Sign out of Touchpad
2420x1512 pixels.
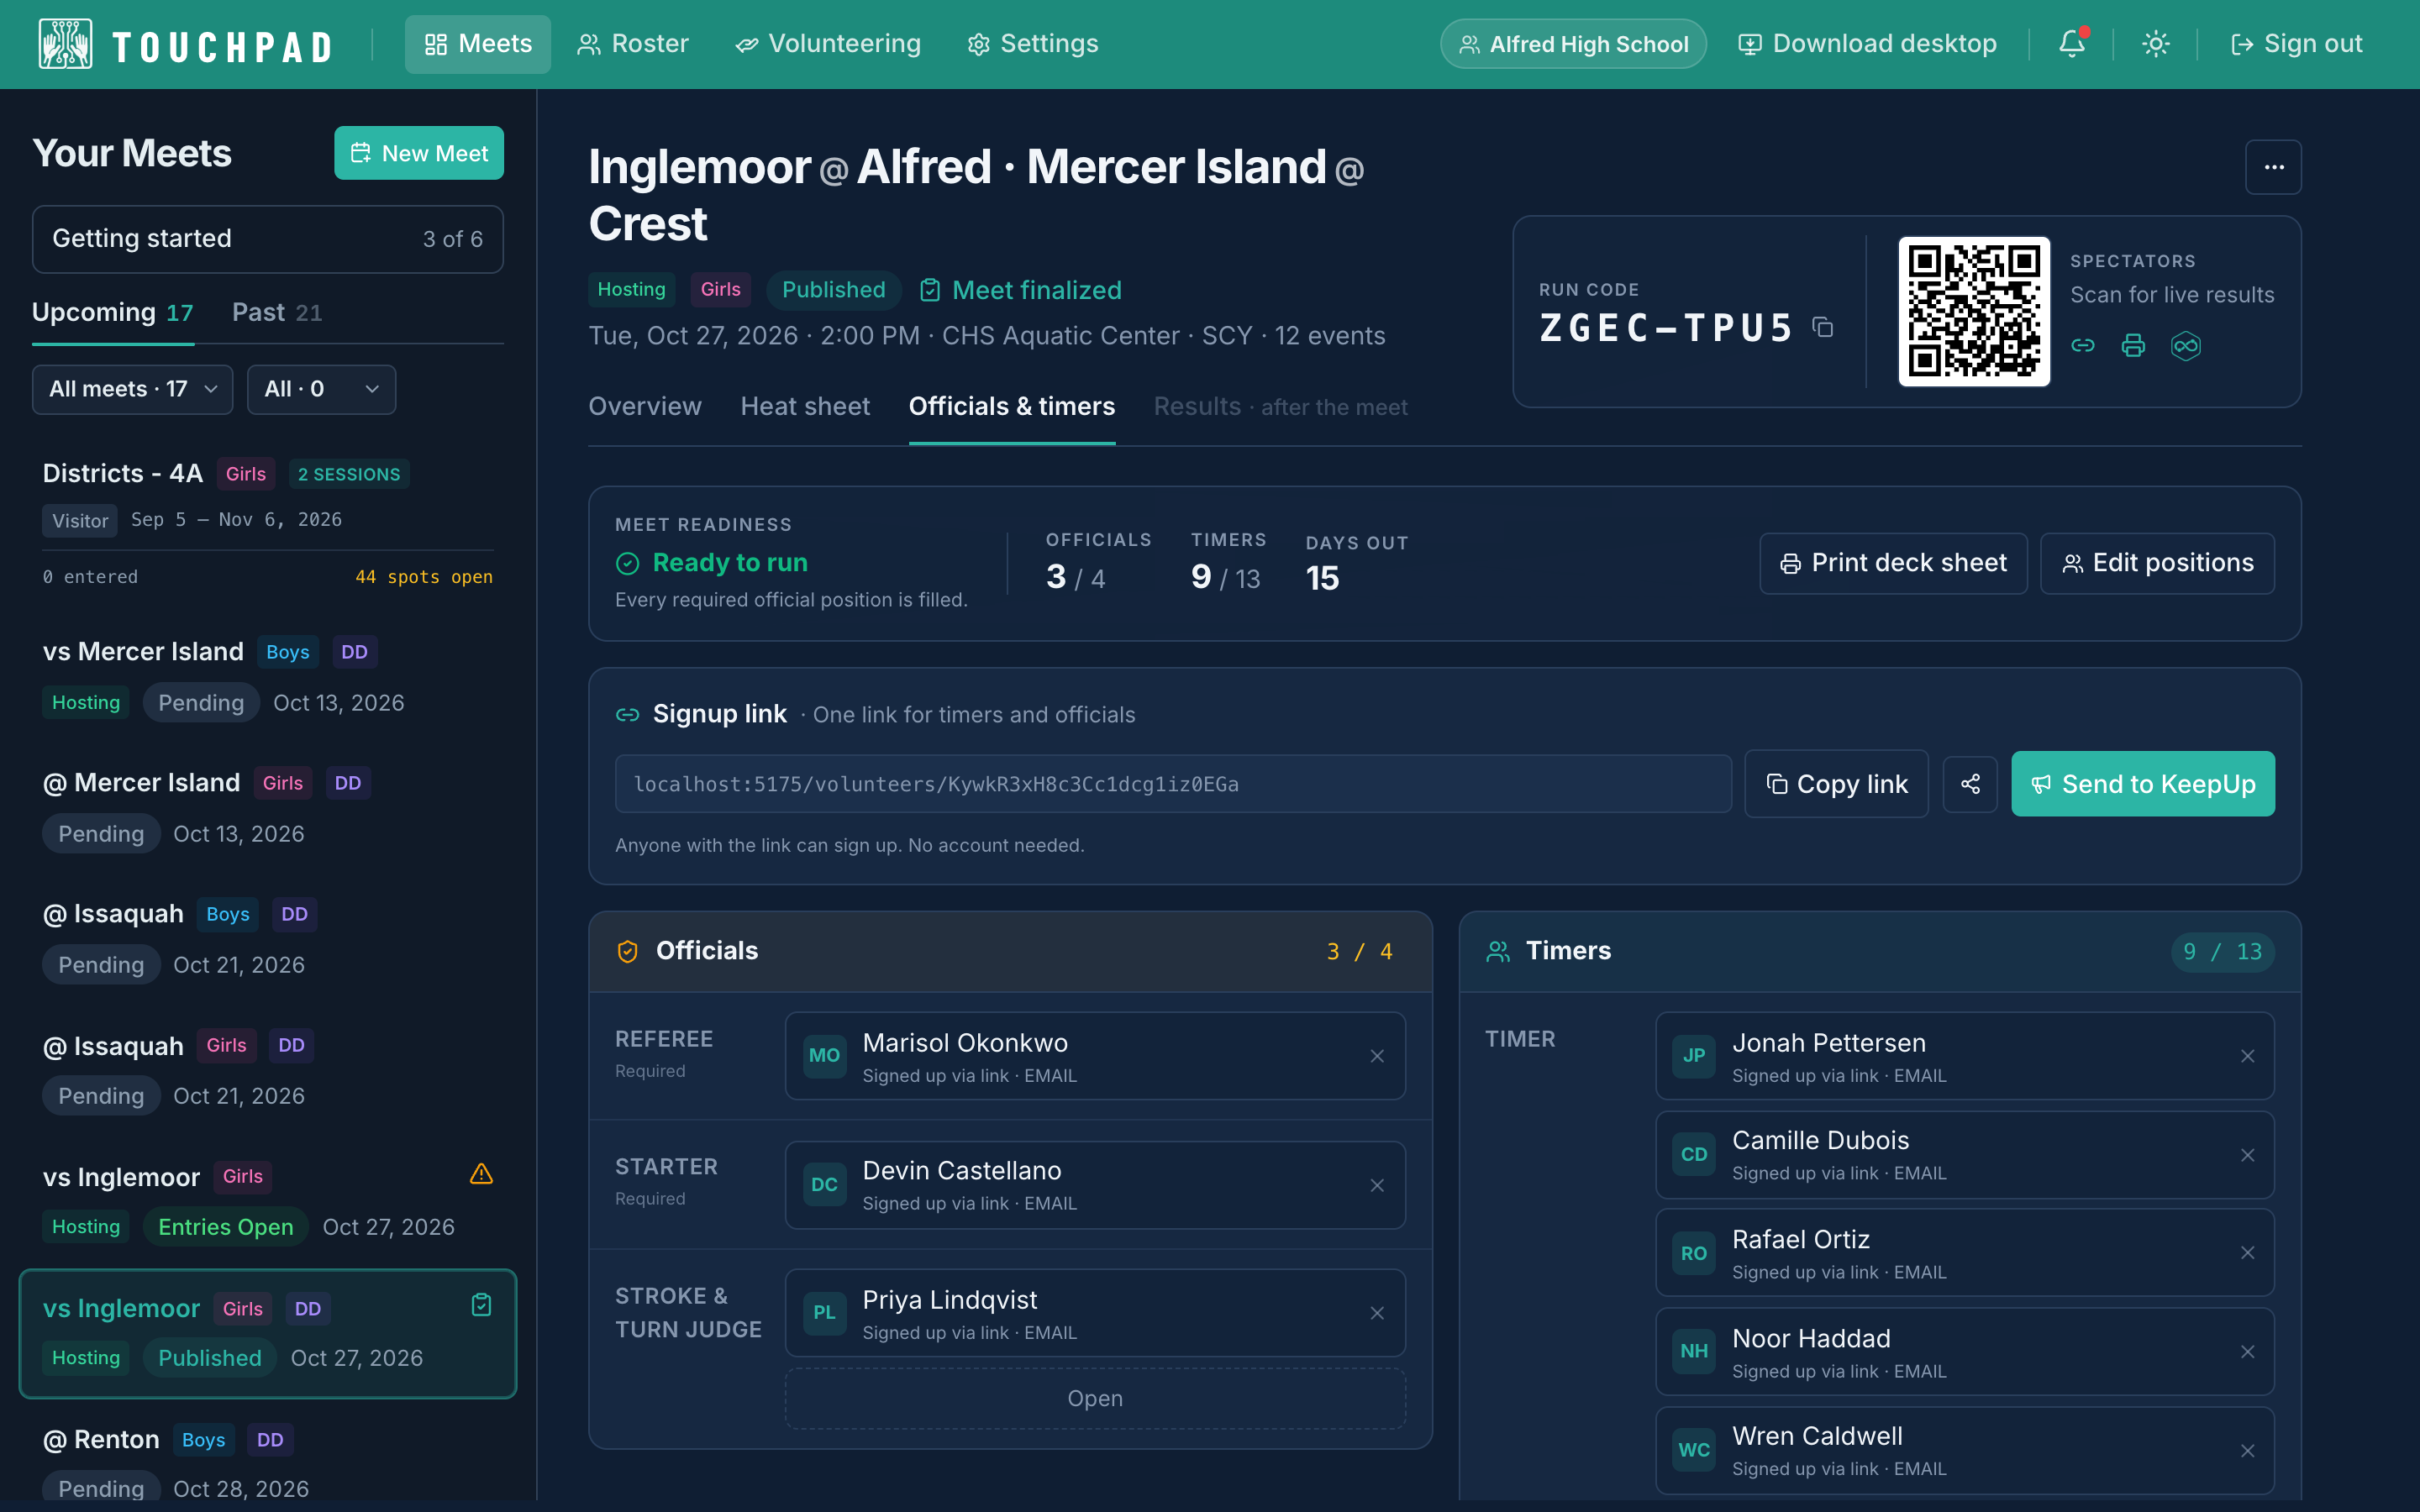tap(2296, 44)
